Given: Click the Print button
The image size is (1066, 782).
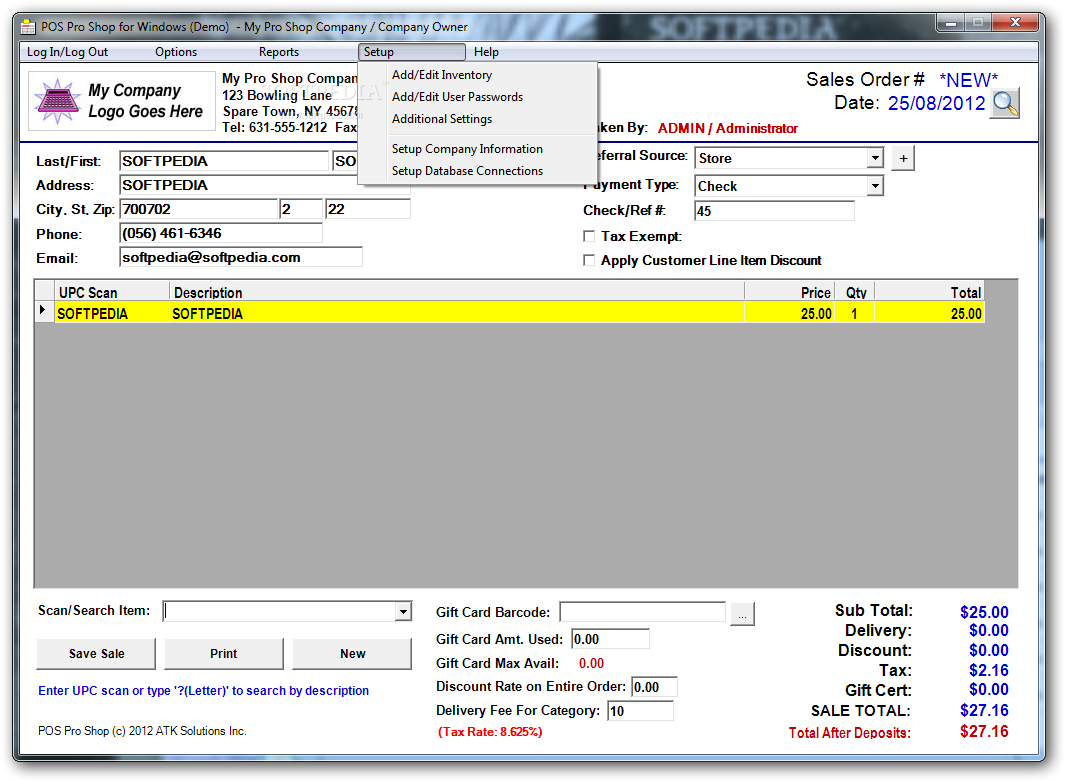Looking at the screenshot, I should [224, 653].
